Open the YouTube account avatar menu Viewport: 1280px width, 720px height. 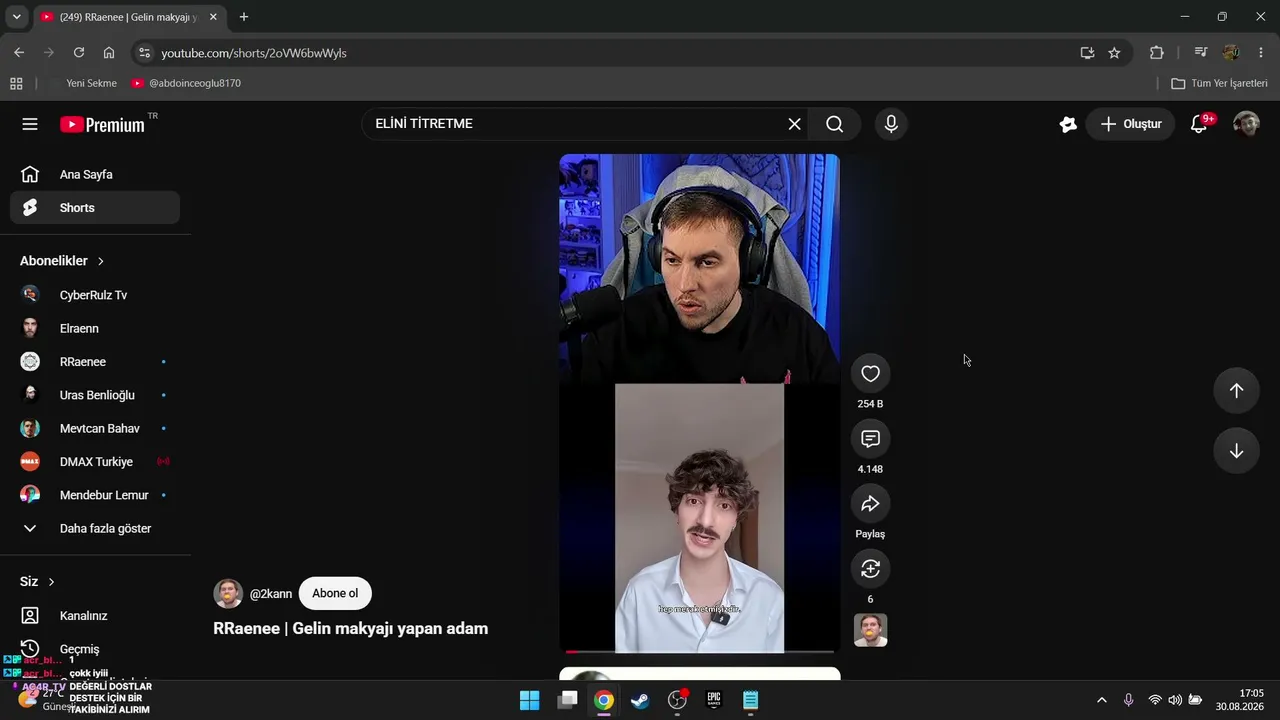coord(1246,124)
